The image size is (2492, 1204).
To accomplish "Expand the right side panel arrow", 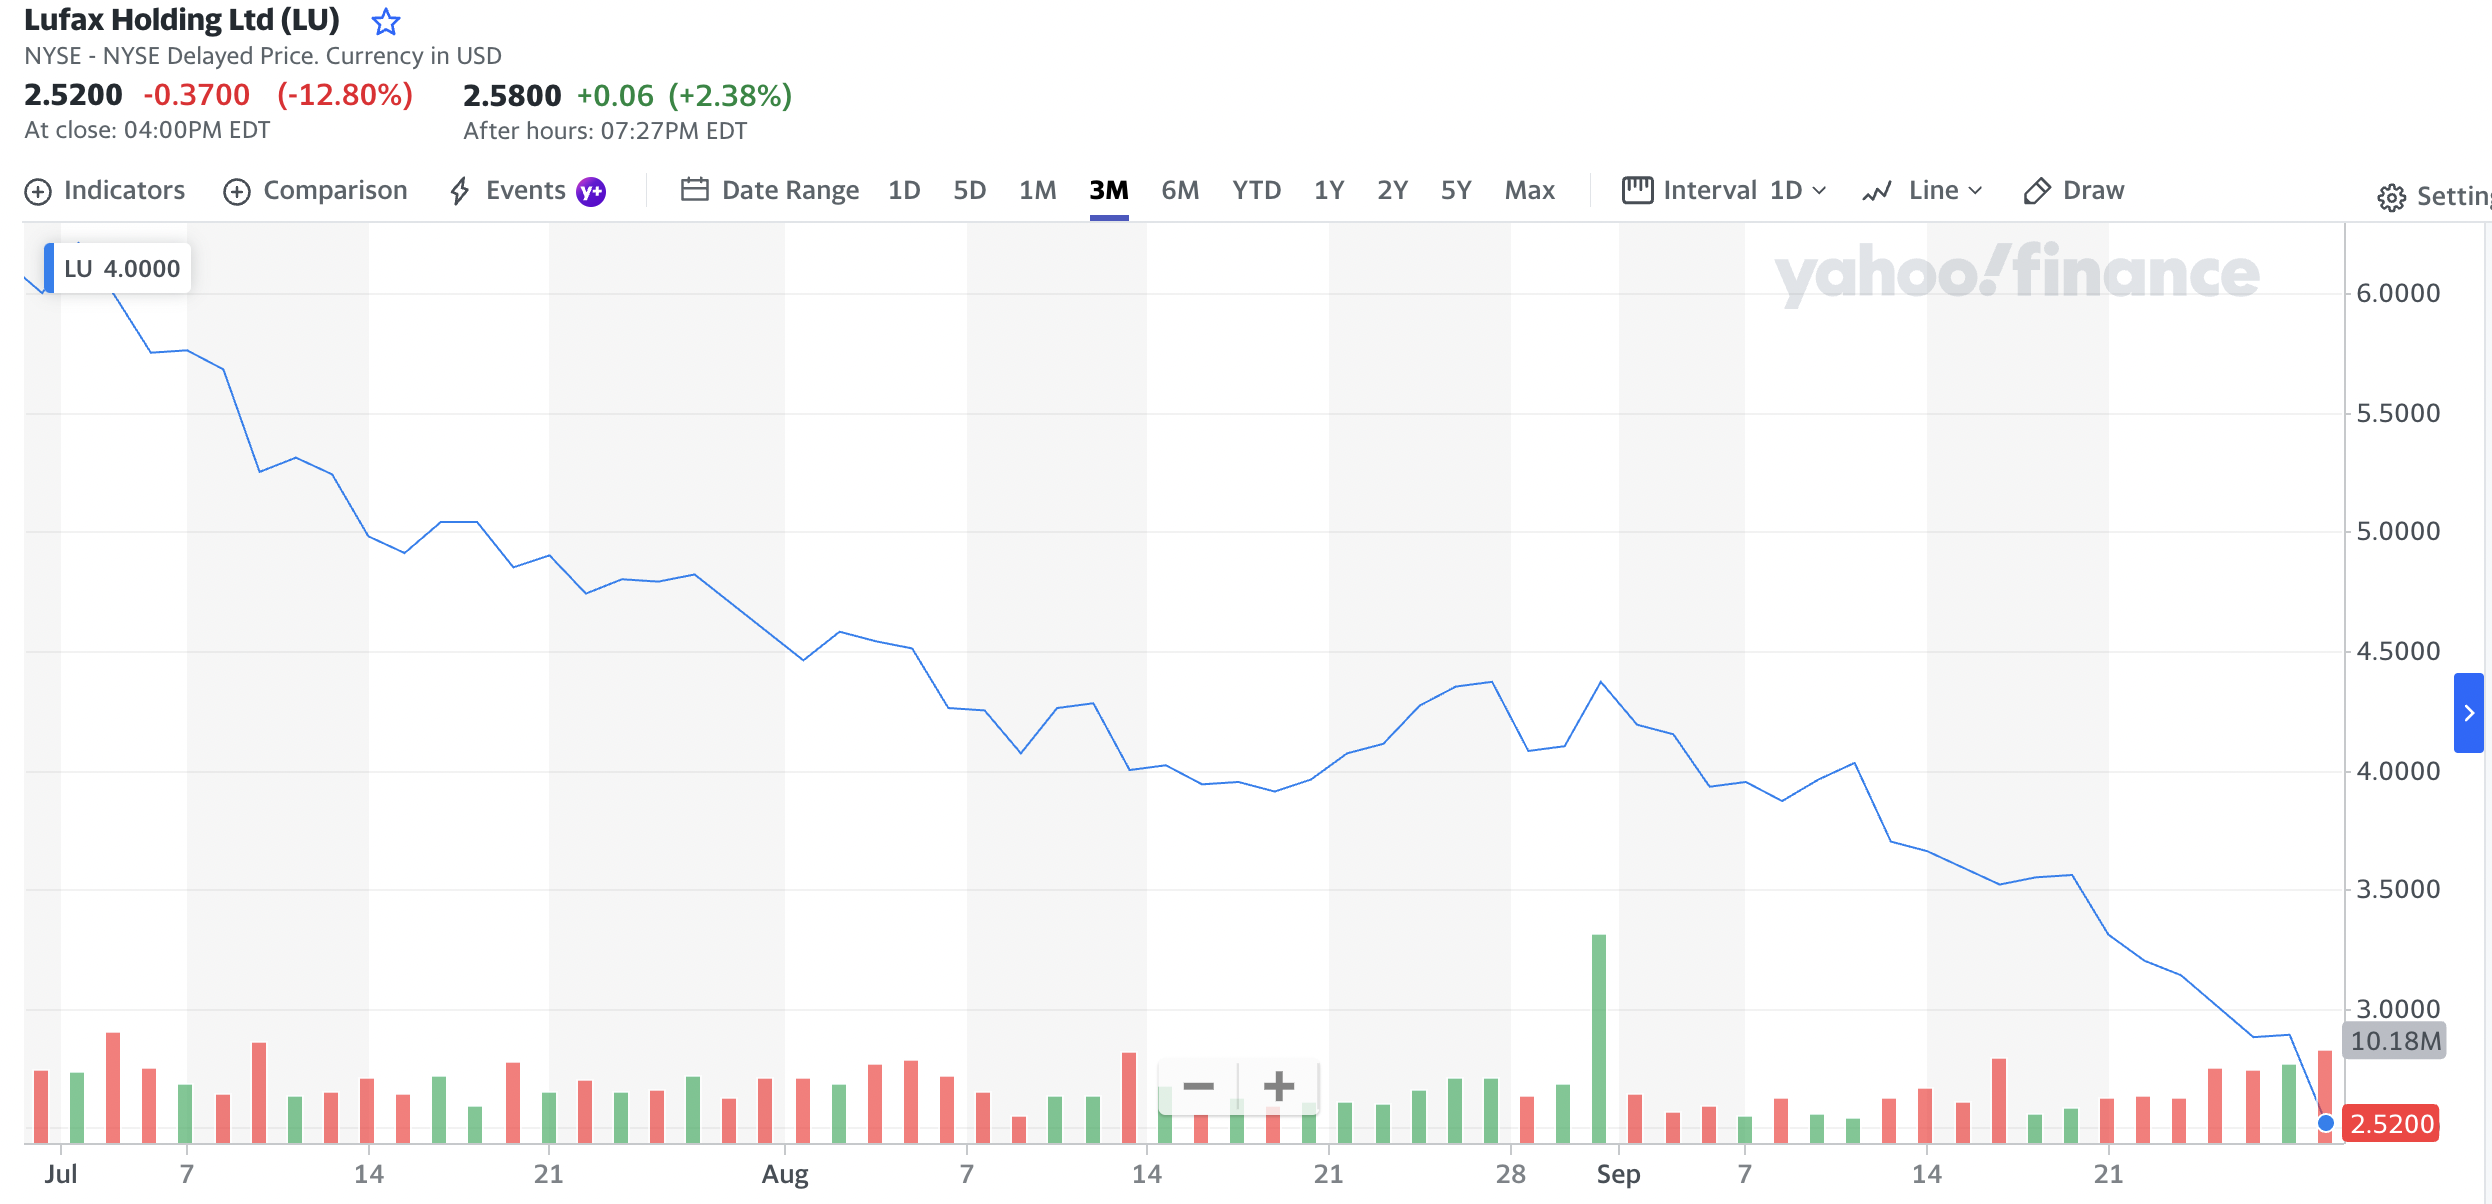I will click(x=2468, y=713).
